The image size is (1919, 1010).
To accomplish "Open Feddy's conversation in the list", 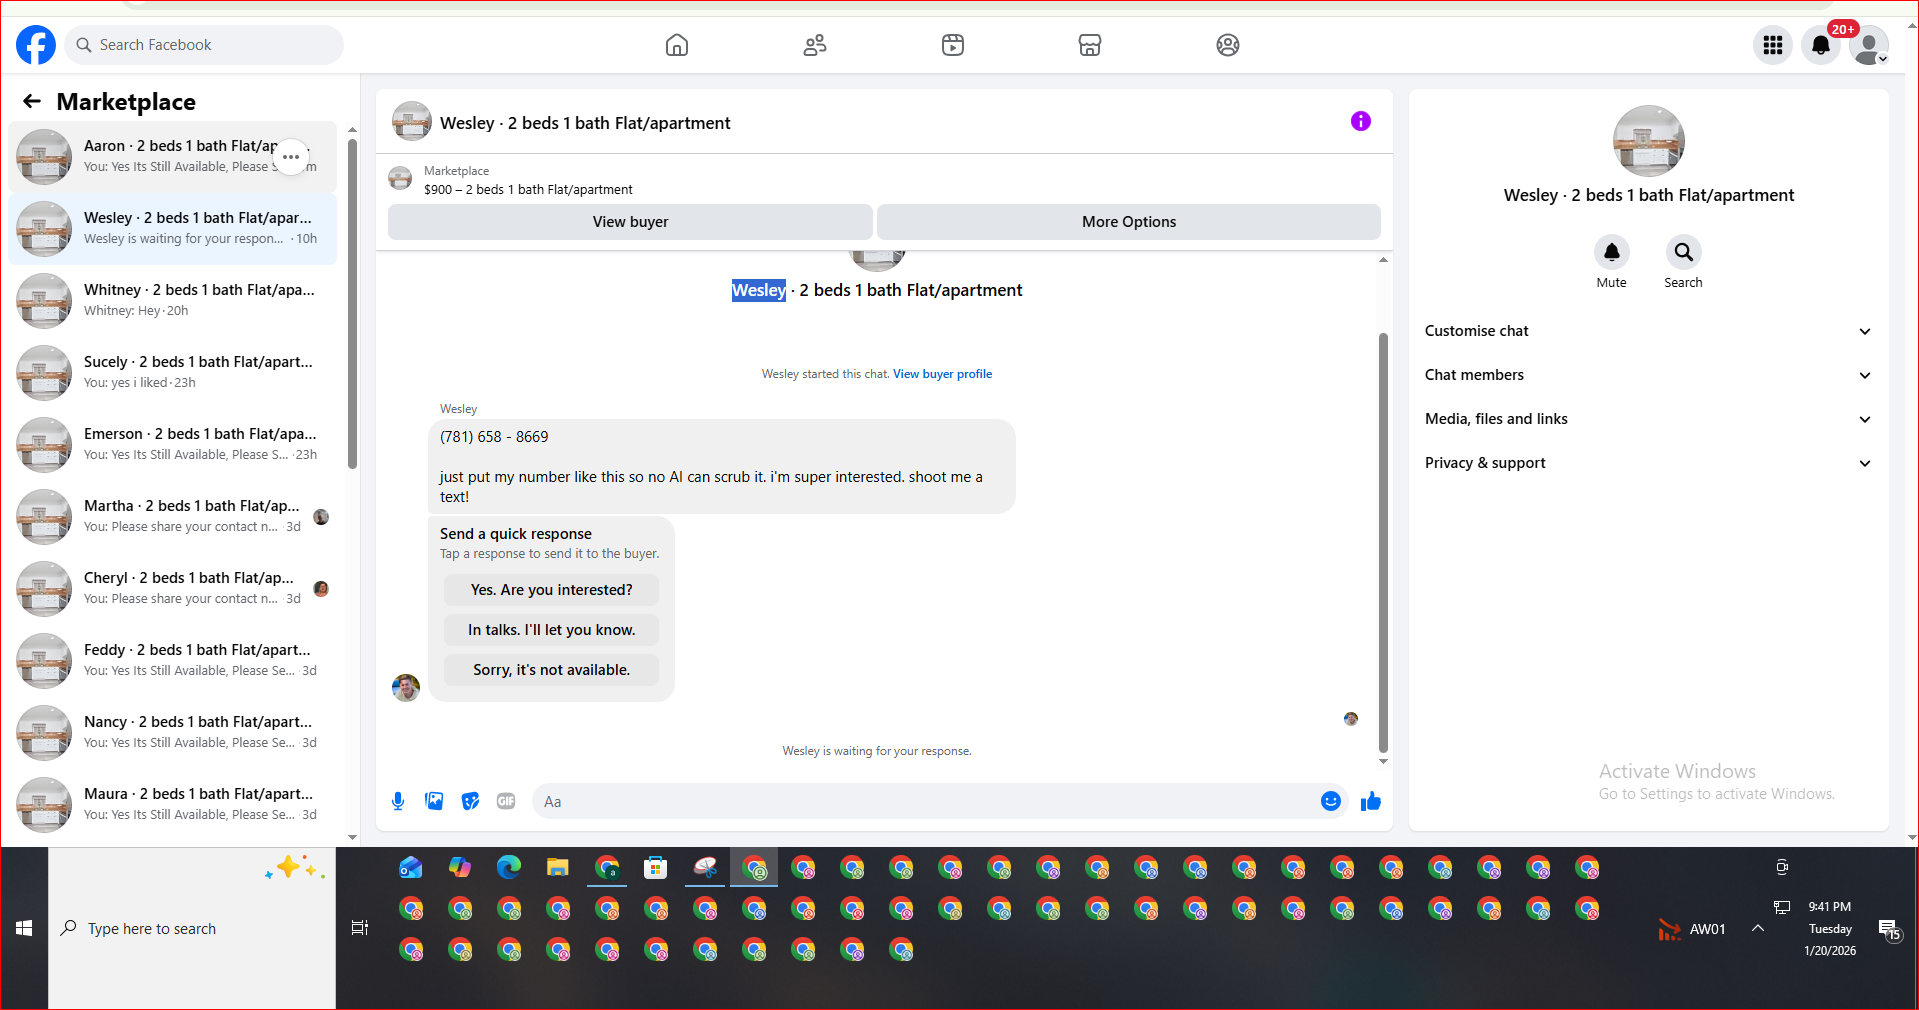I will pyautogui.click(x=172, y=661).
